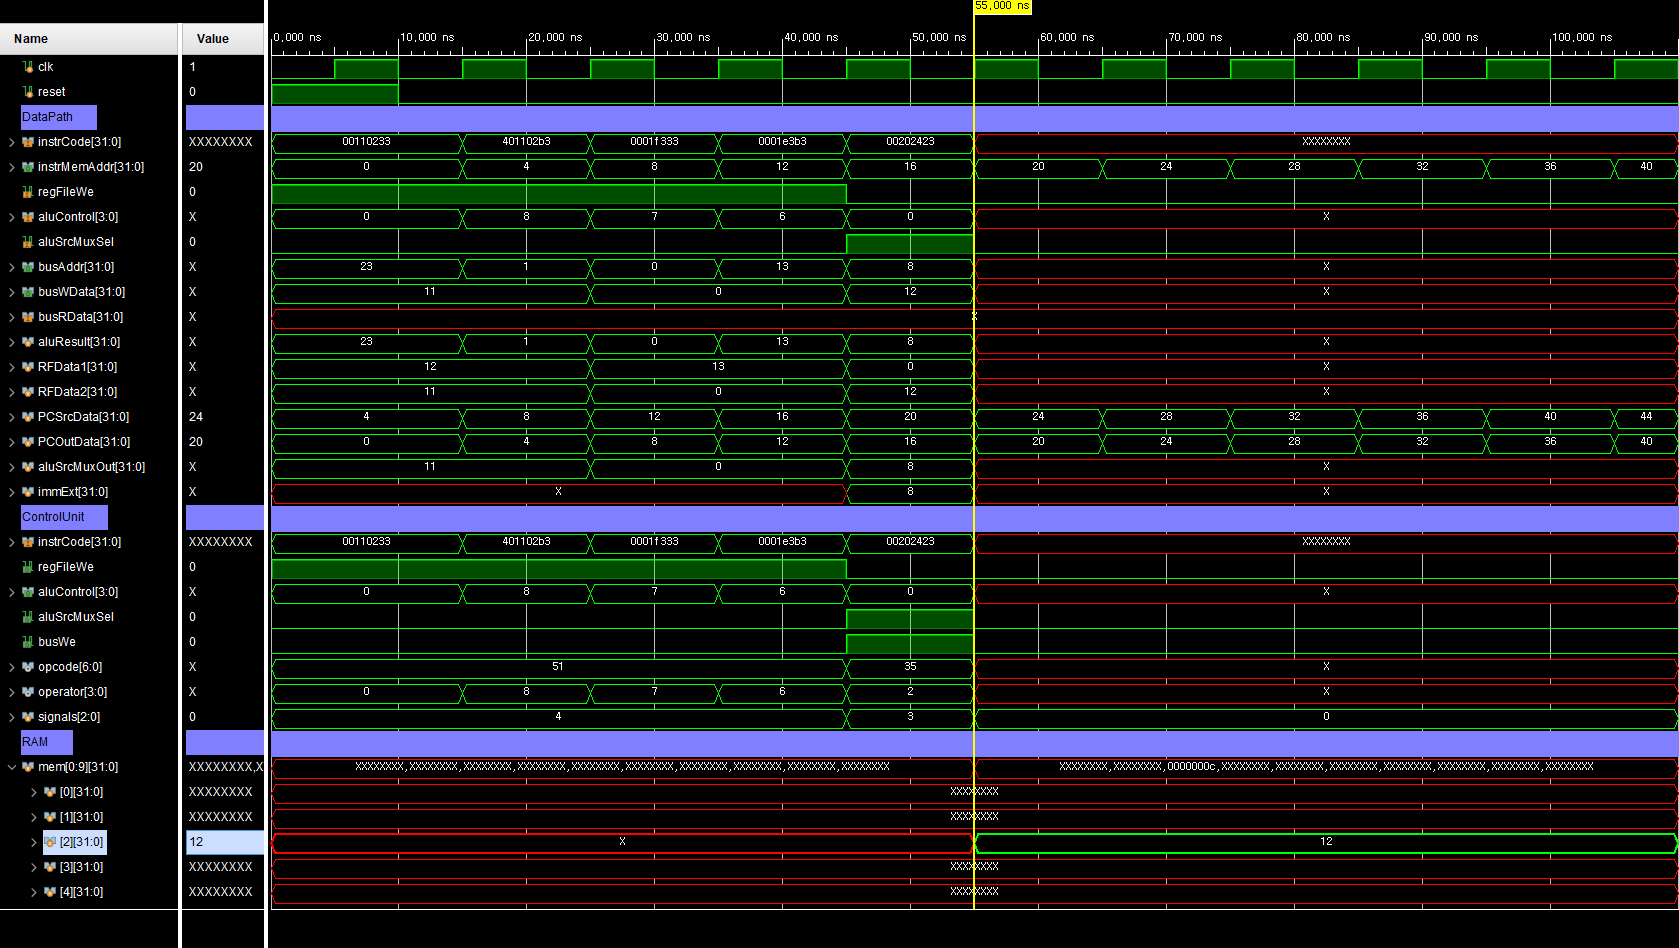Image resolution: width=1679 pixels, height=948 pixels.
Task: Expand the immExt[31:0] bus
Action: 12,492
